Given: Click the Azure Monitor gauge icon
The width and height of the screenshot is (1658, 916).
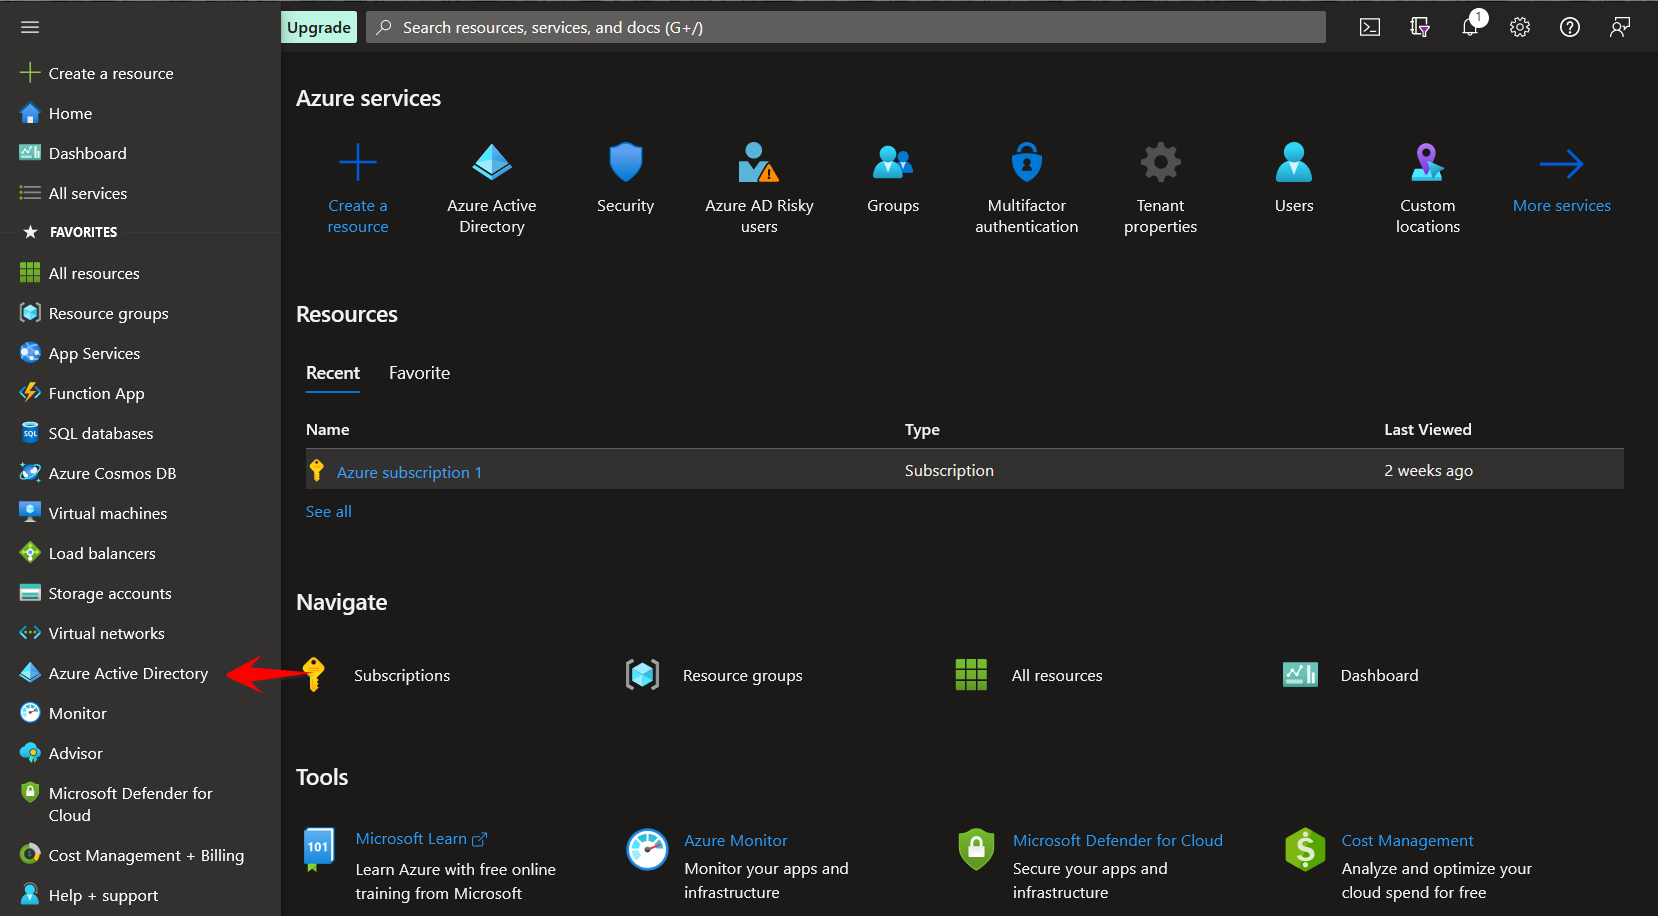Looking at the screenshot, I should (647, 850).
